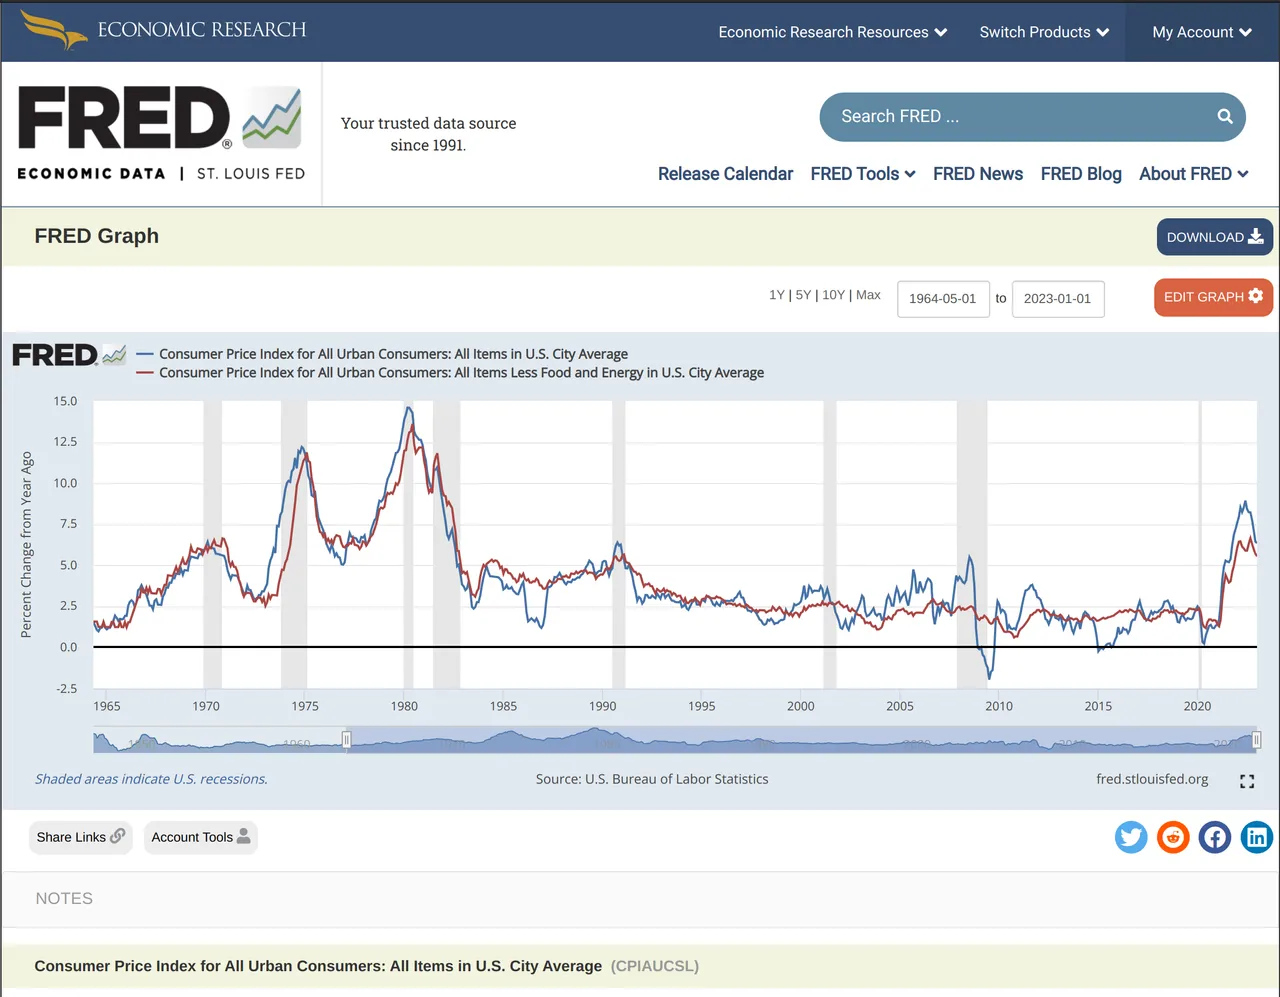Click the 15.0 y-axis label
The image size is (1280, 997).
point(65,401)
